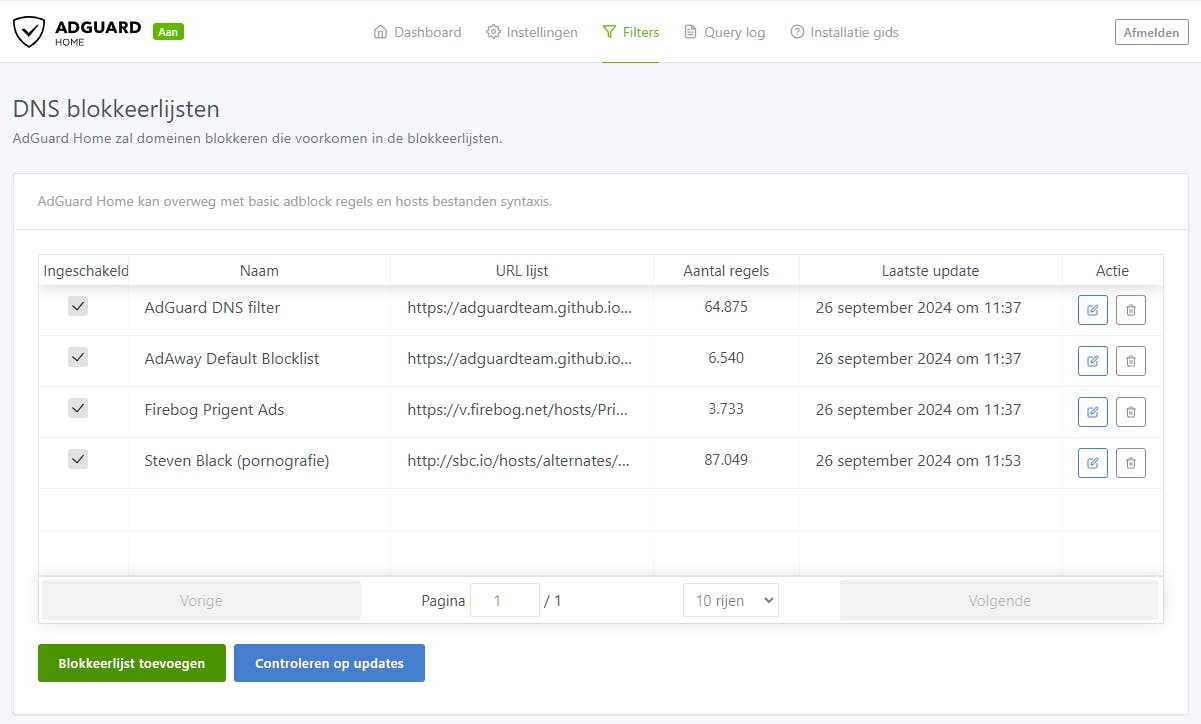Go to the Dashboard tab
This screenshot has width=1201, height=724.
[x=417, y=32]
